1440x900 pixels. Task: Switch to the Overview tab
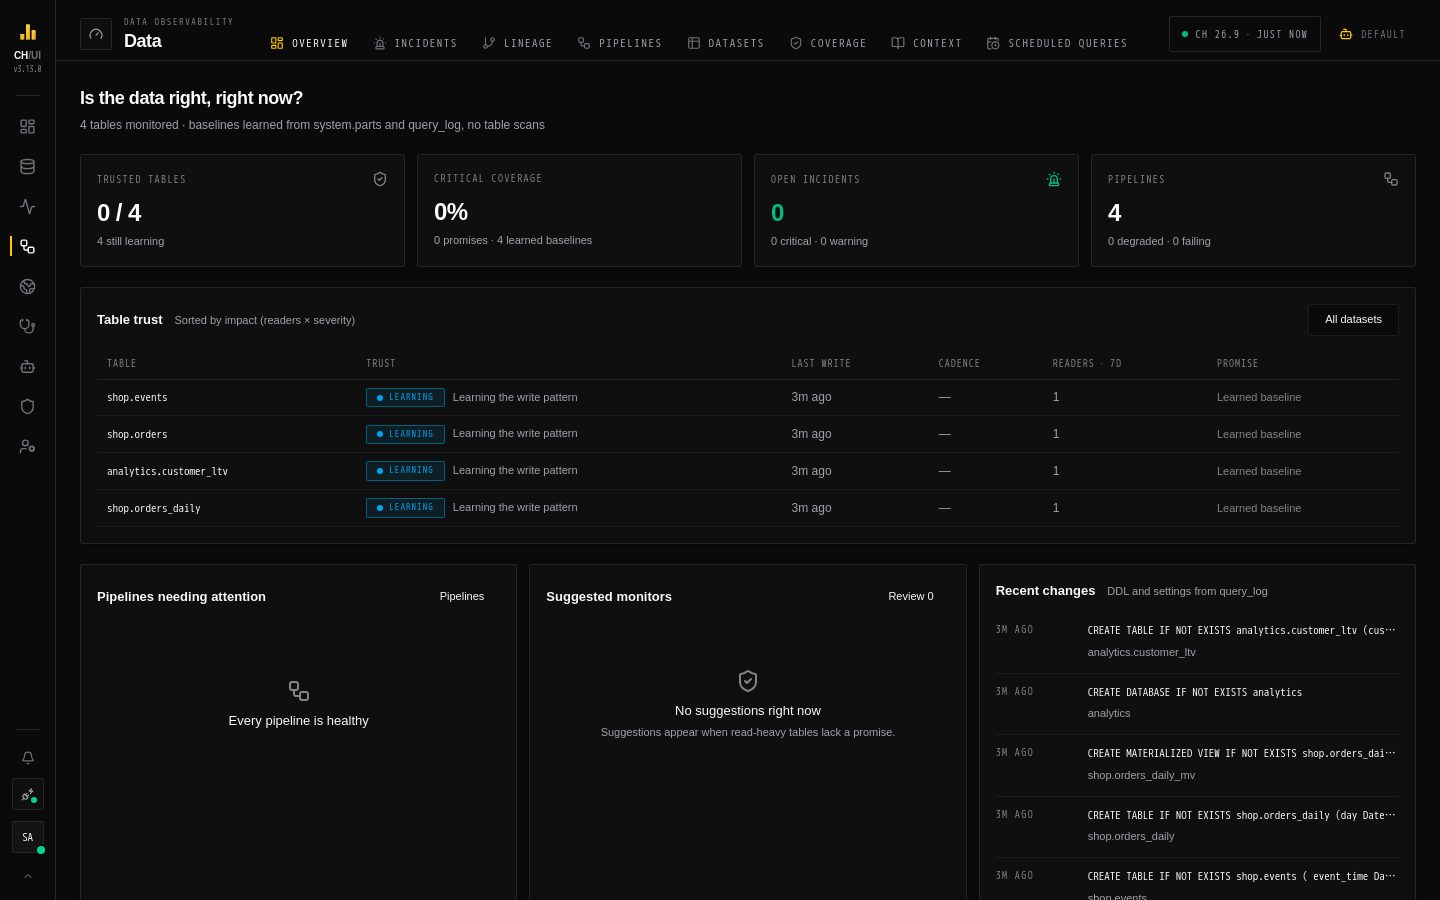point(309,43)
